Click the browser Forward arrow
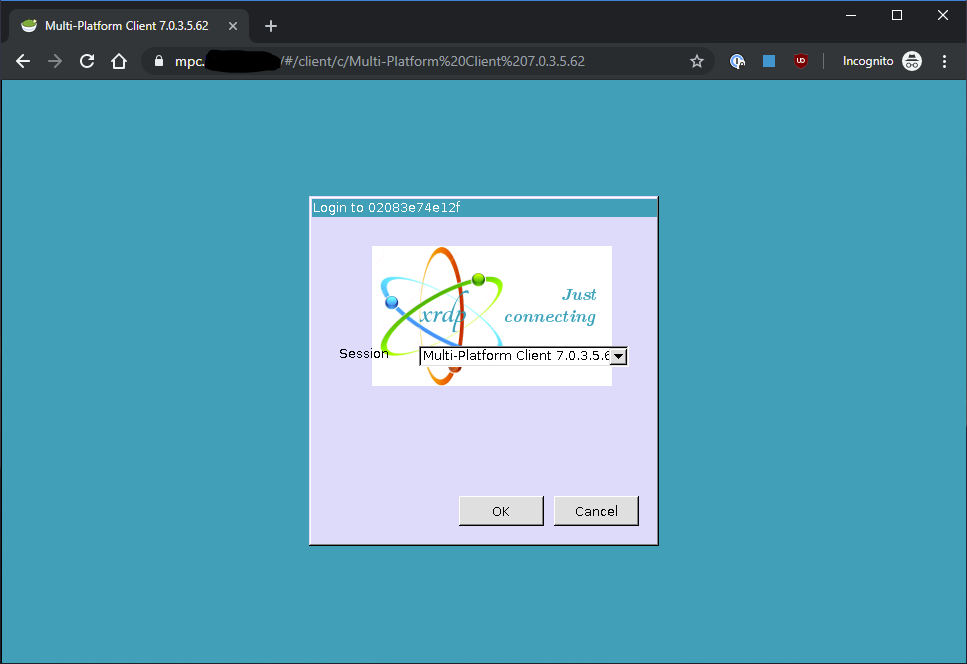The width and height of the screenshot is (967, 664). point(55,61)
